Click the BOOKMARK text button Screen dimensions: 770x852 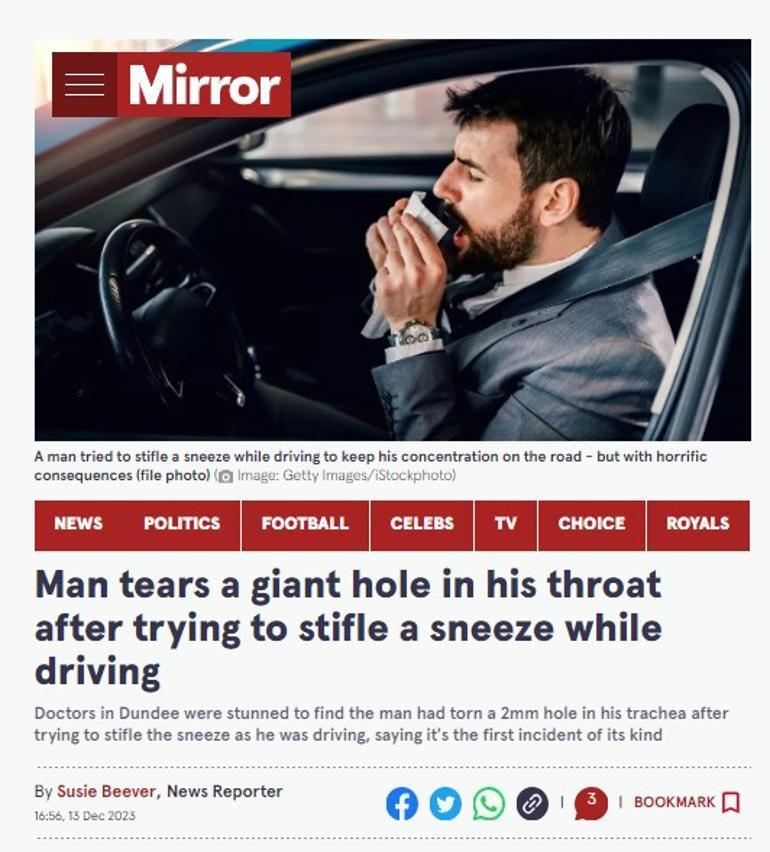pos(674,802)
